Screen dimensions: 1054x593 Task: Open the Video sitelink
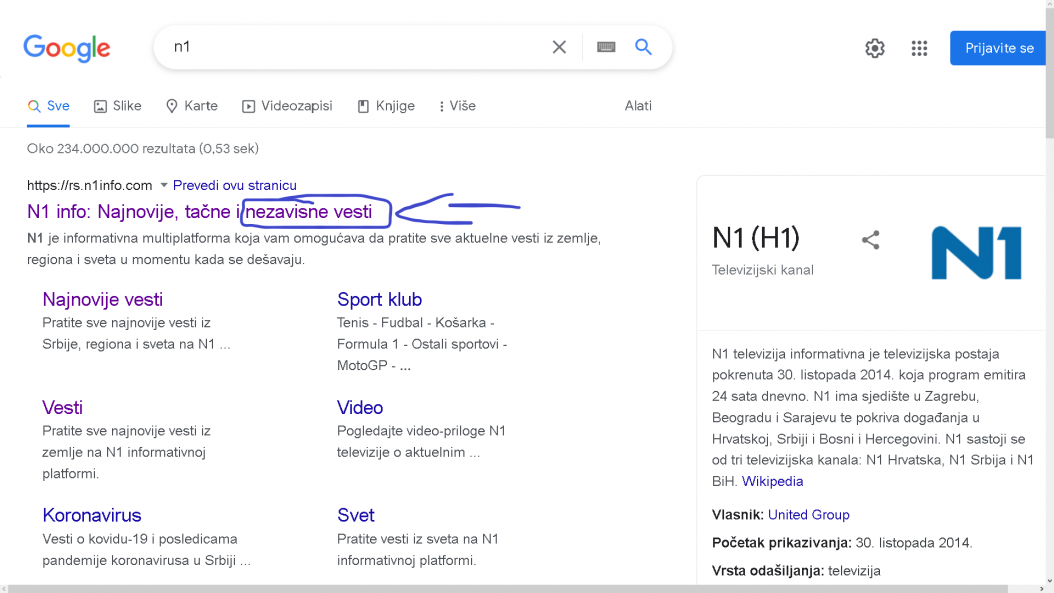point(360,407)
